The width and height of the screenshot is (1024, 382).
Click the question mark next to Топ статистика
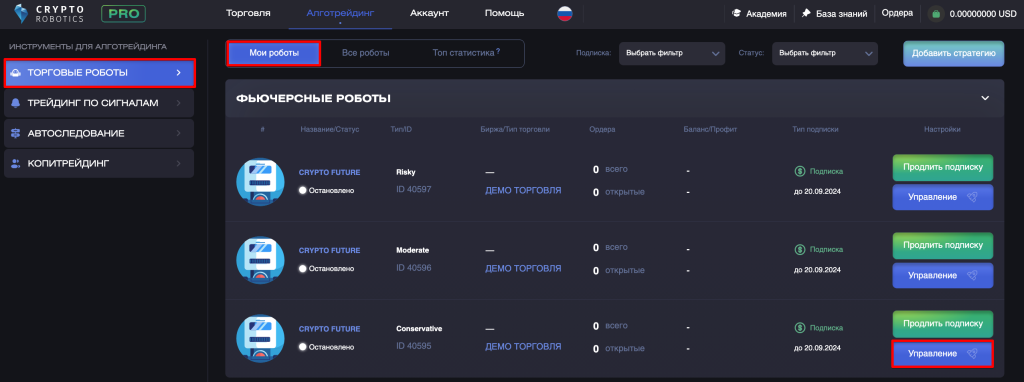[498, 51]
